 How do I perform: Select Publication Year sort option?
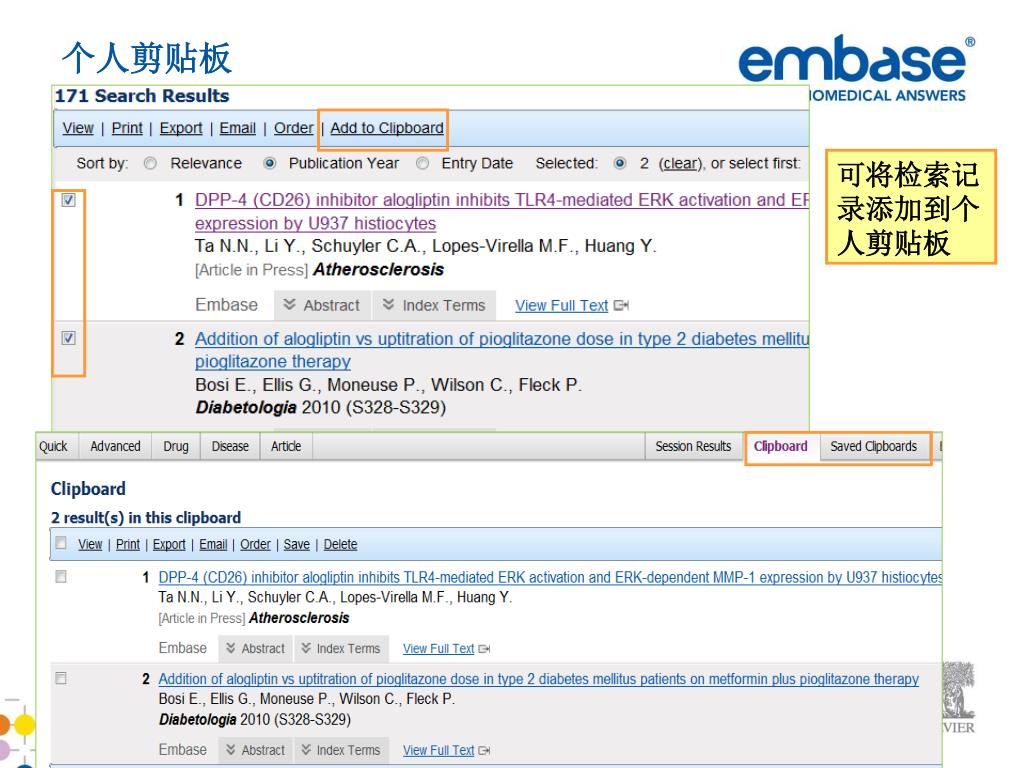269,163
